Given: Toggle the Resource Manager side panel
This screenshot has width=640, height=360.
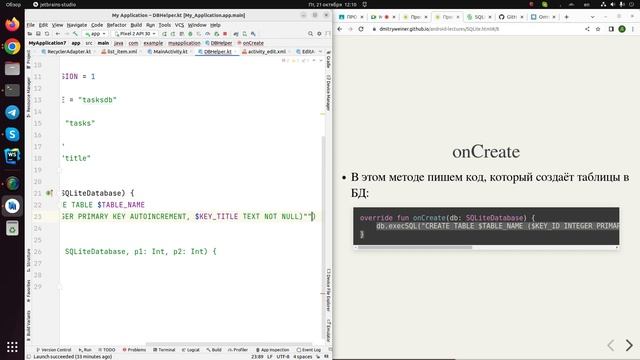Looking at the screenshot, I should [x=28, y=98].
